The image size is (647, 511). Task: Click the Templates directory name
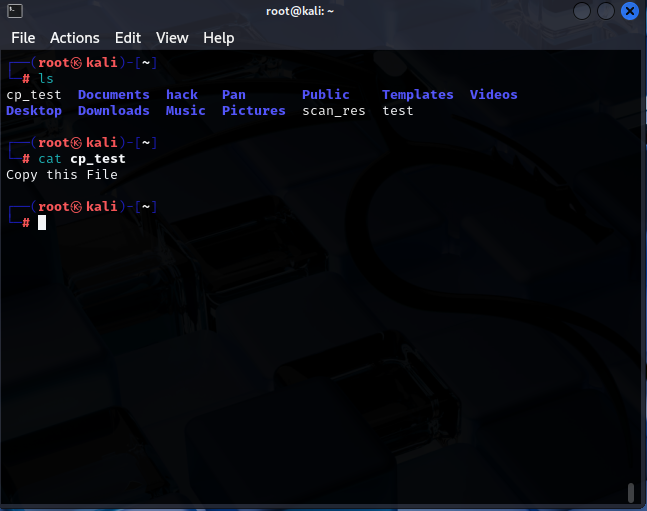tap(418, 95)
